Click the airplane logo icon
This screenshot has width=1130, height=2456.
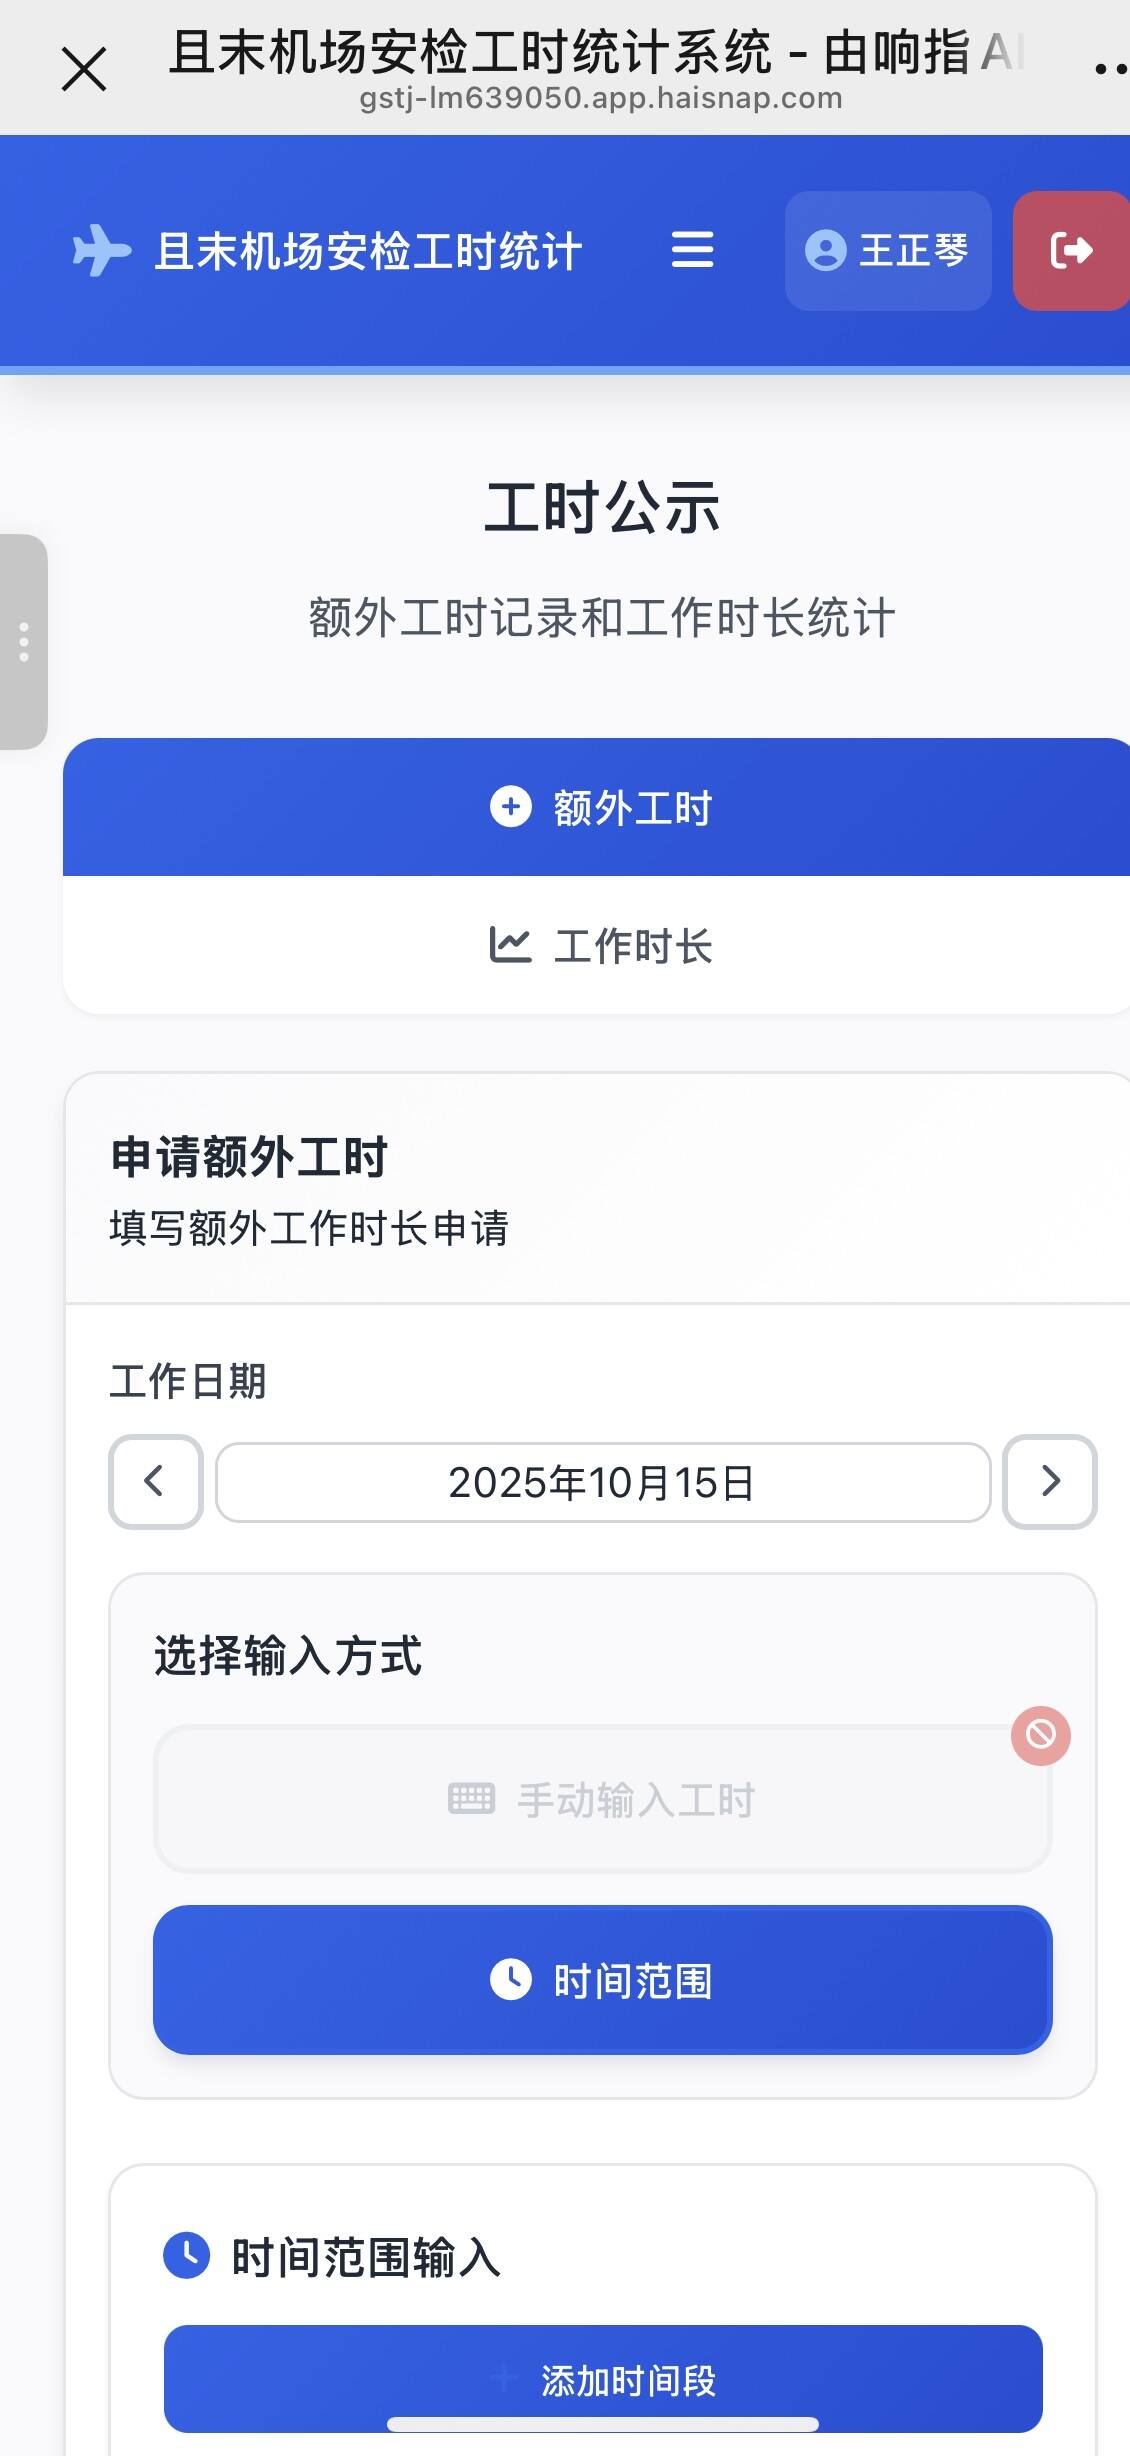101,250
